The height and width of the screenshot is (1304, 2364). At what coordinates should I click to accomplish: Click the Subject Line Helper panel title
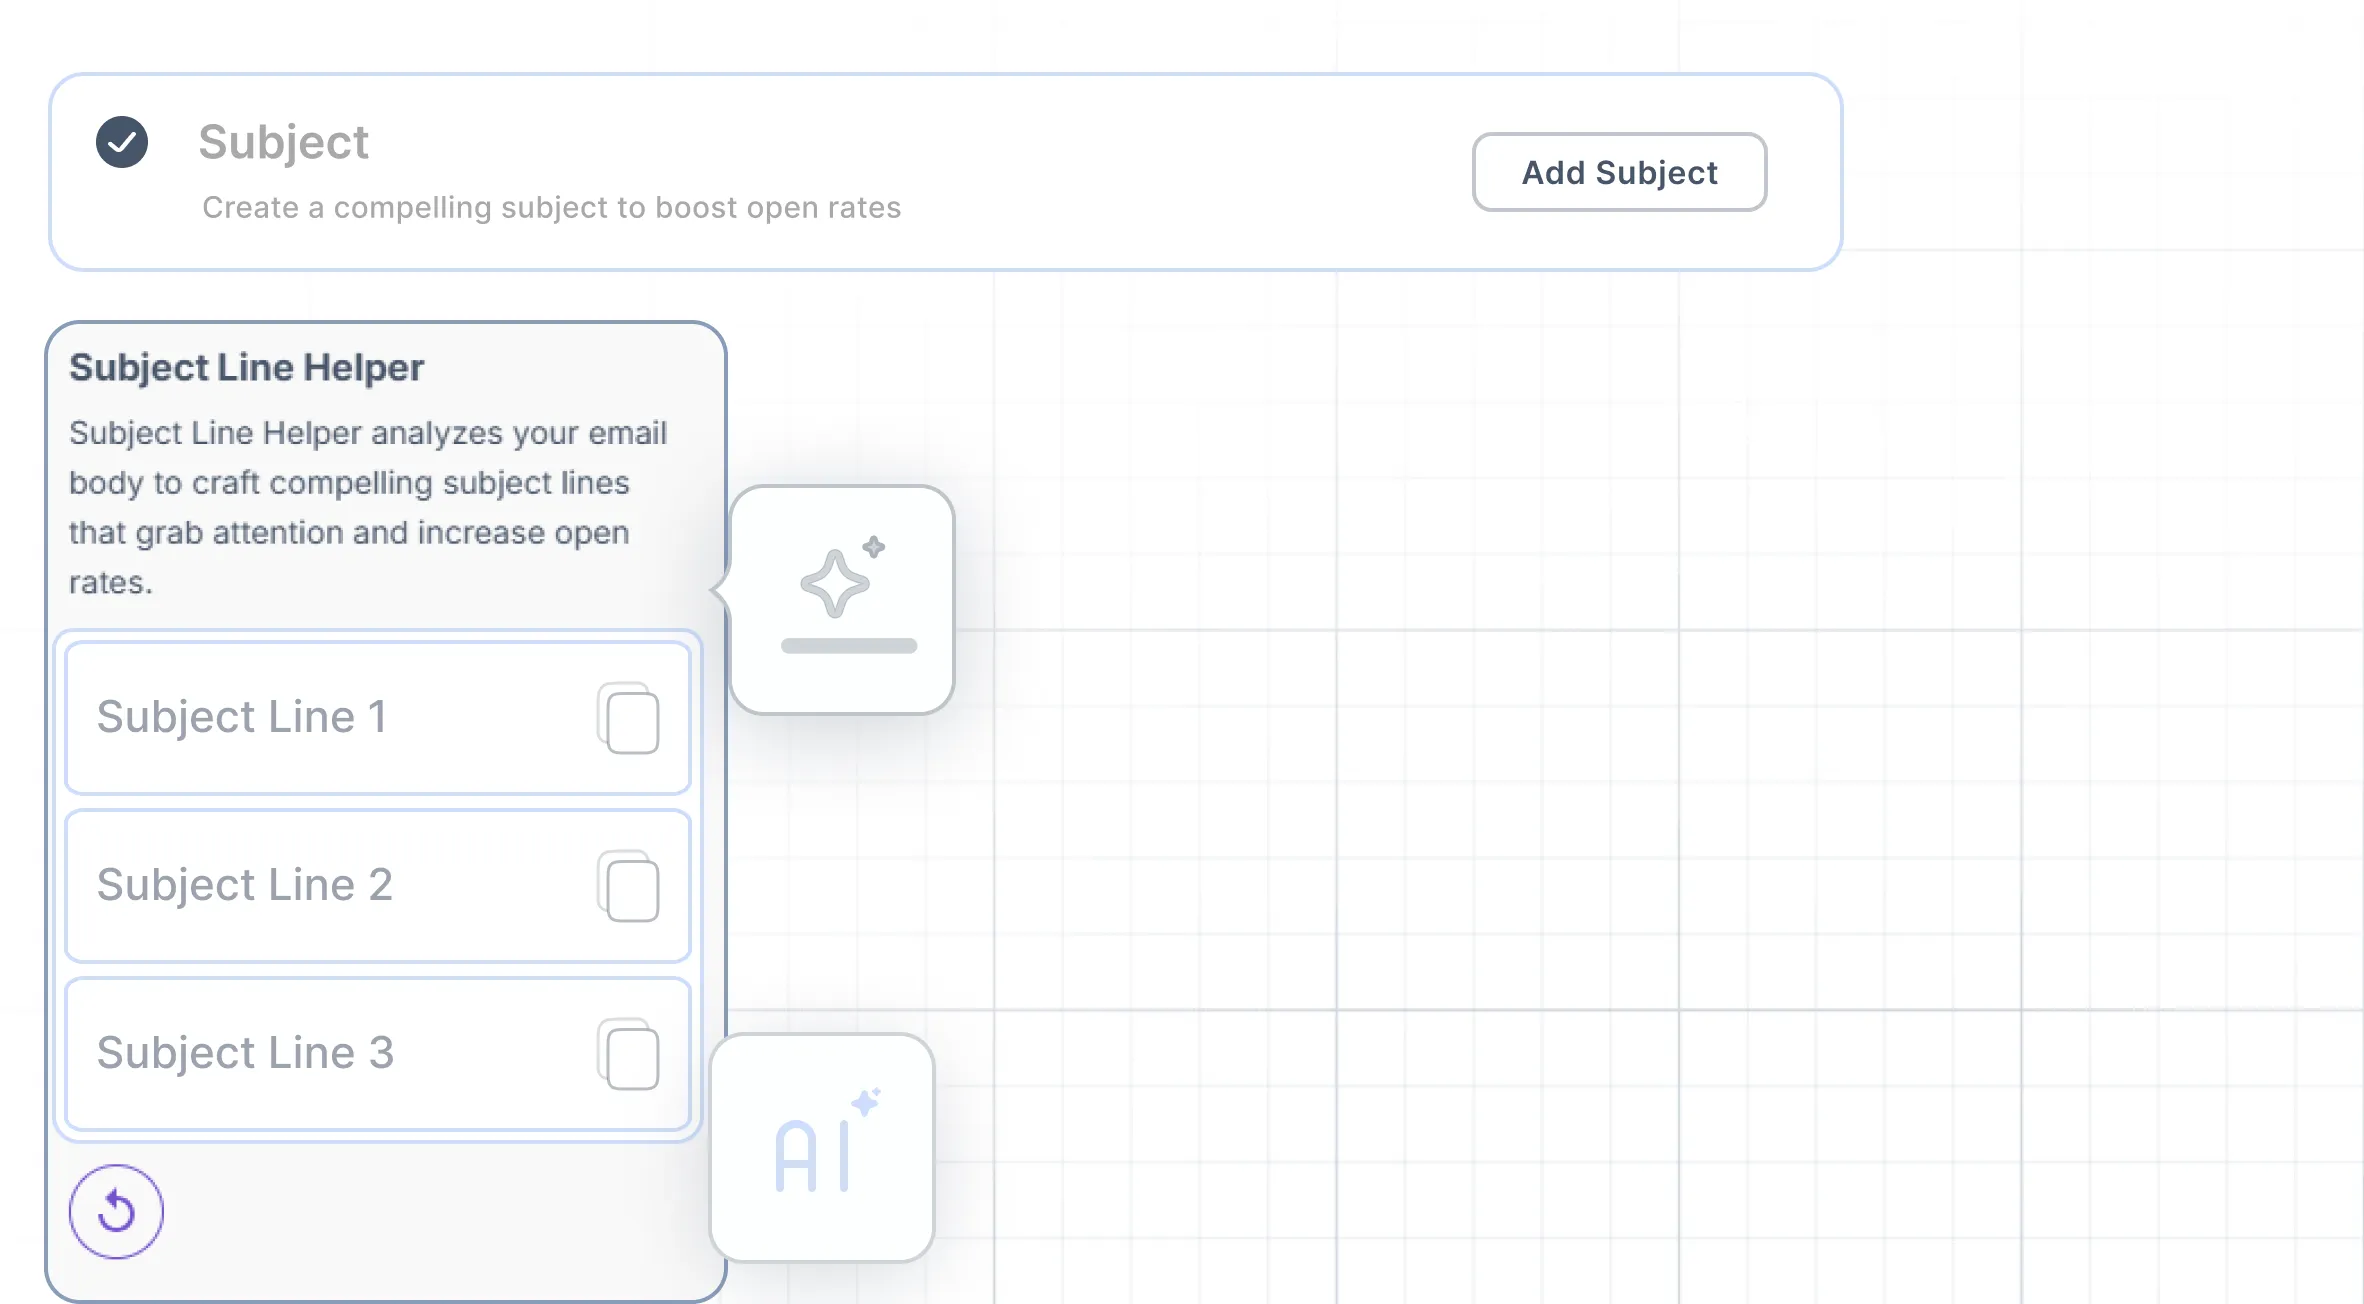click(246, 368)
